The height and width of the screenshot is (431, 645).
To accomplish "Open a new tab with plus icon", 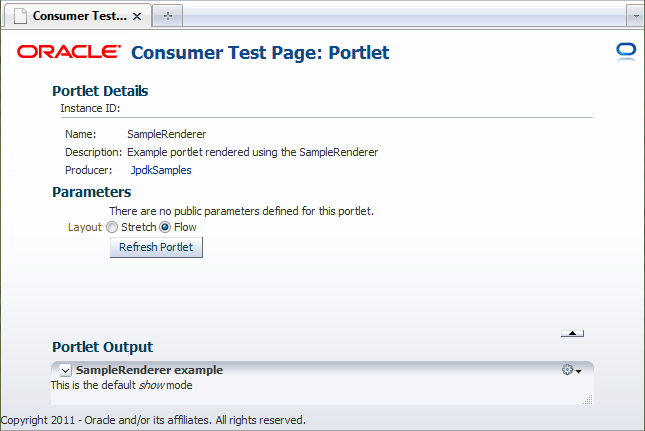I will pyautogui.click(x=168, y=16).
